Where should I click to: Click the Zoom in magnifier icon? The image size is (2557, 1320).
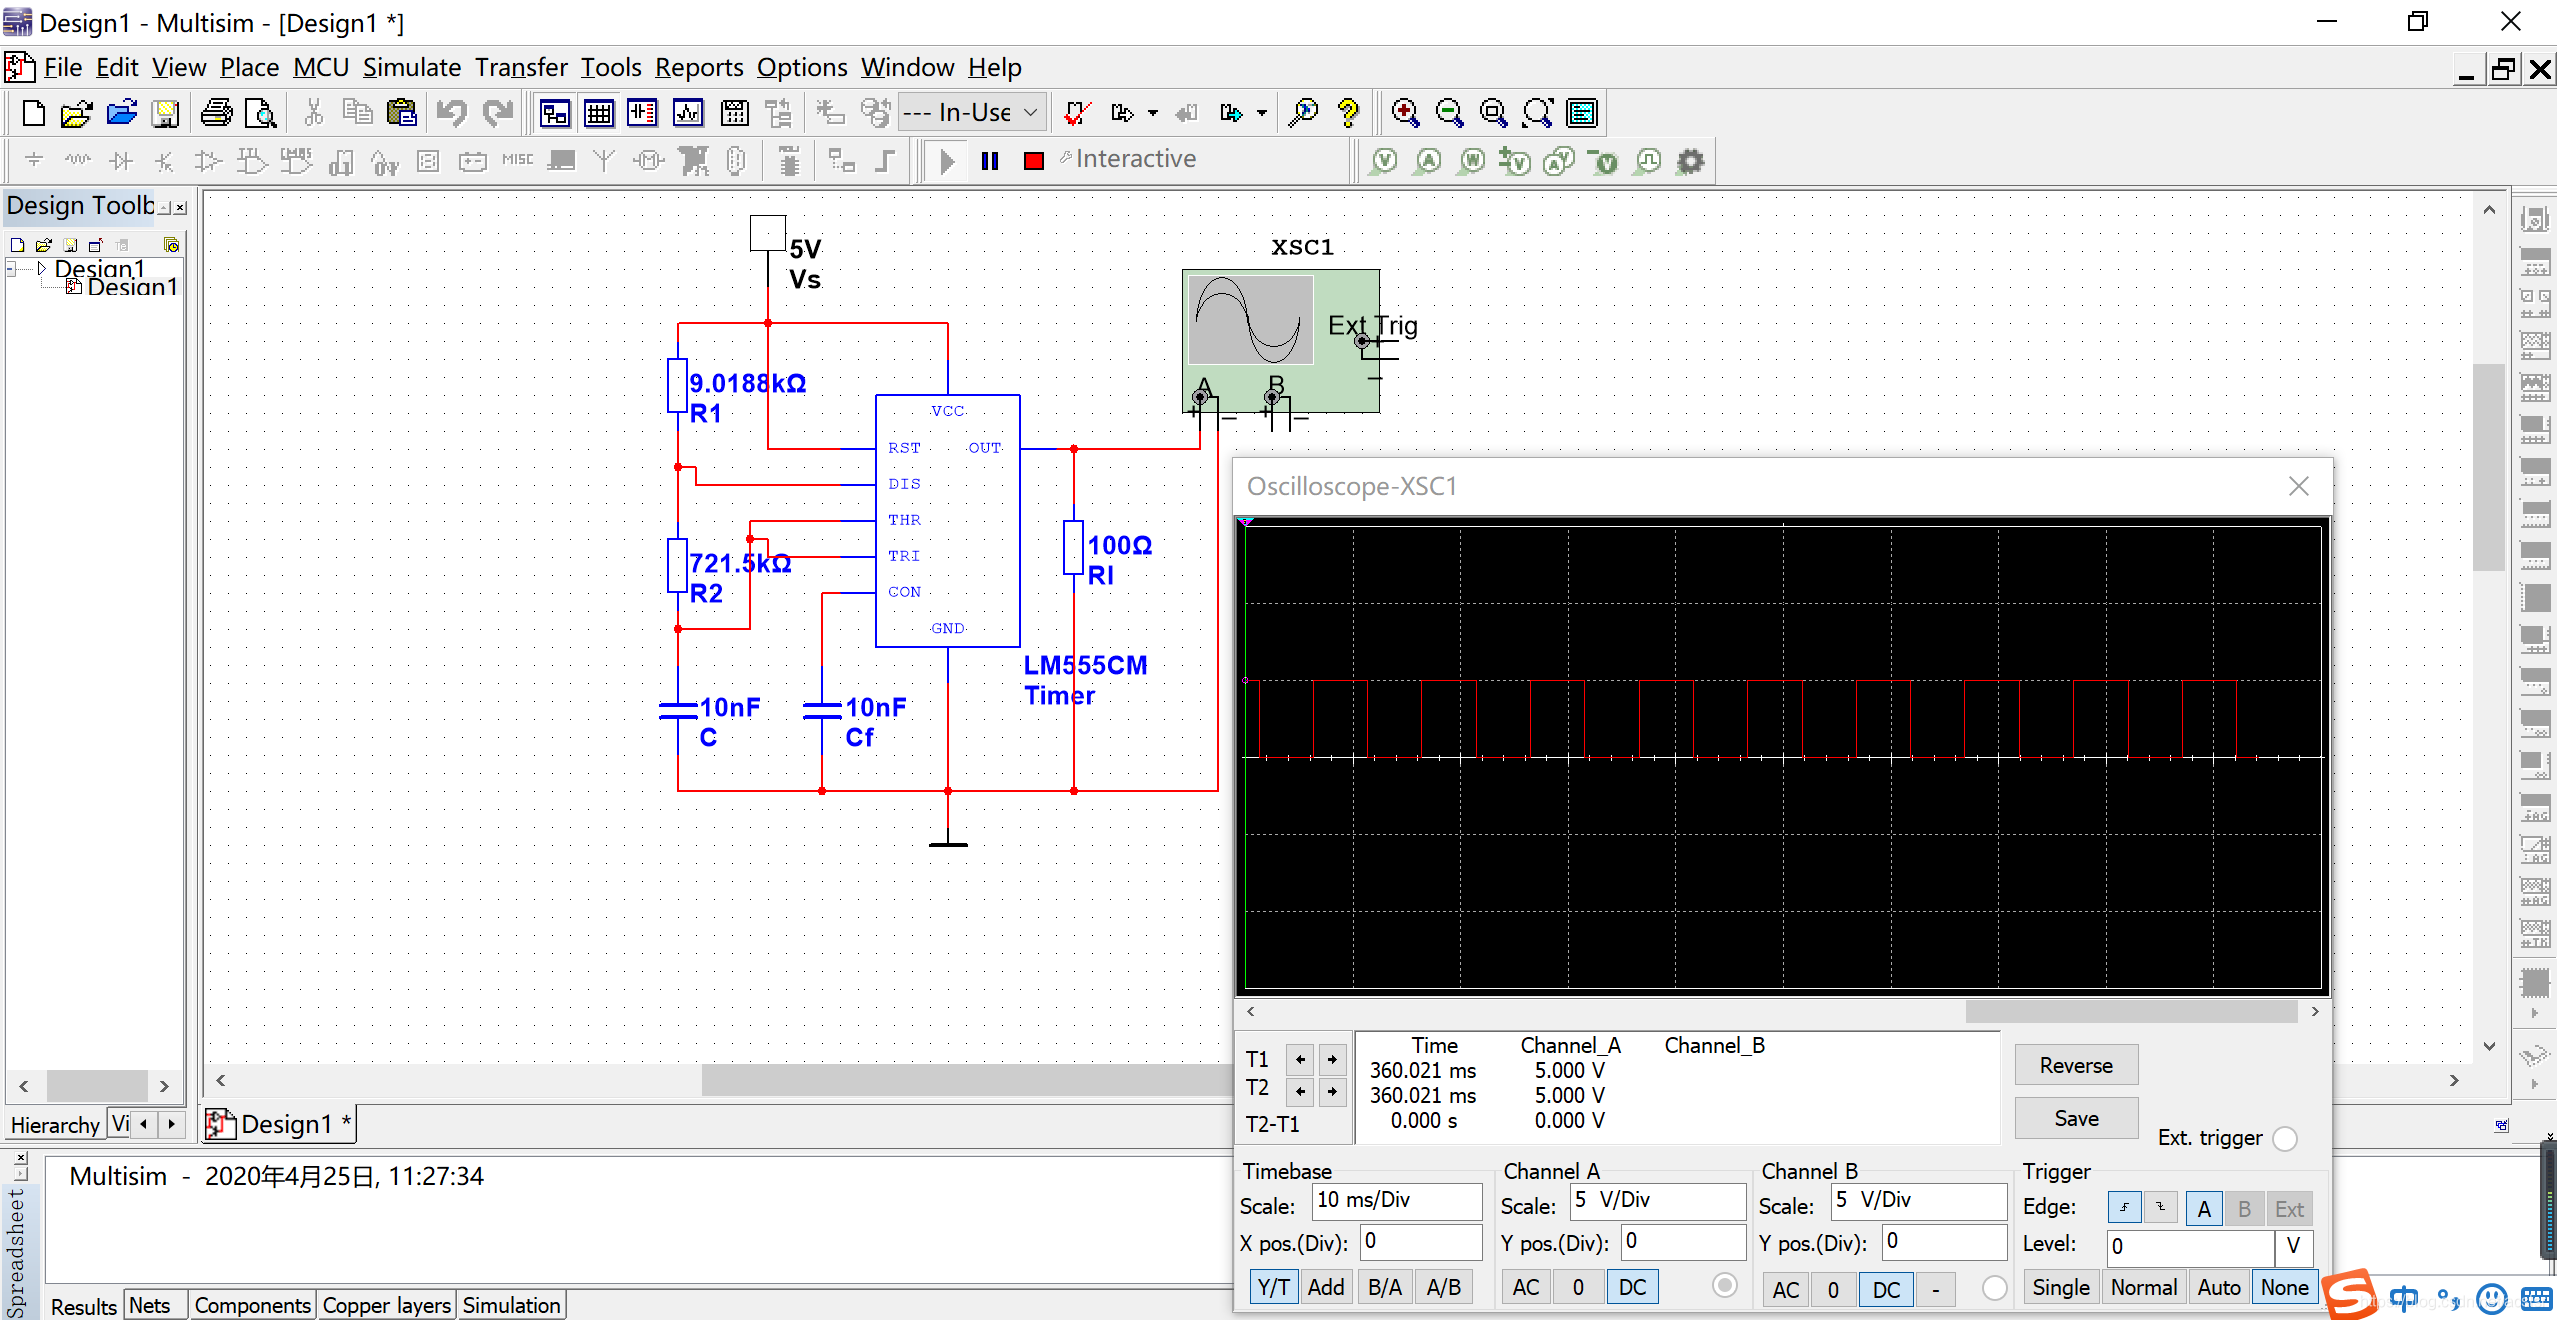tap(1405, 113)
